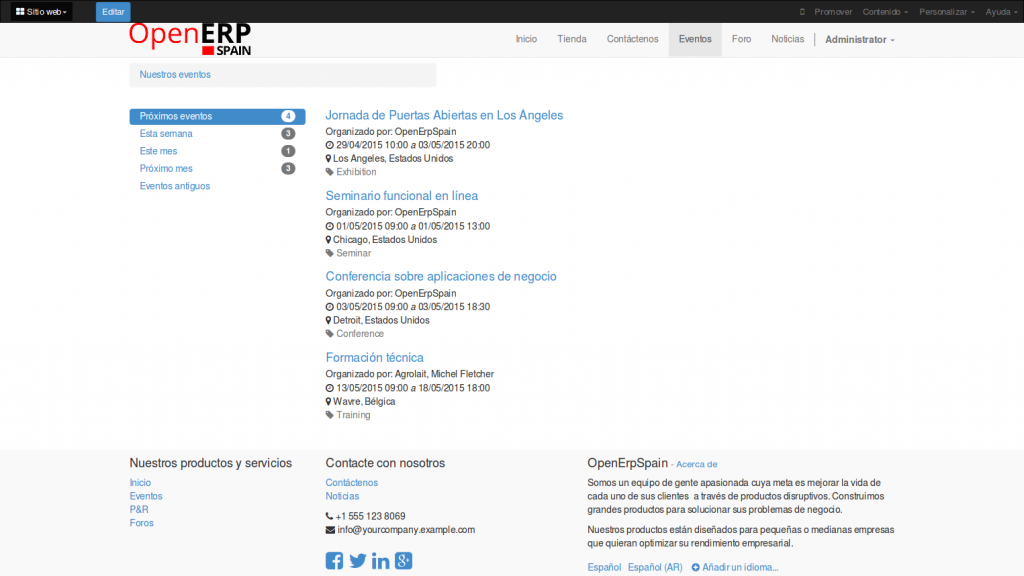Open the Noticias menu item
Screen dimensions: 1024x576
tap(788, 39)
